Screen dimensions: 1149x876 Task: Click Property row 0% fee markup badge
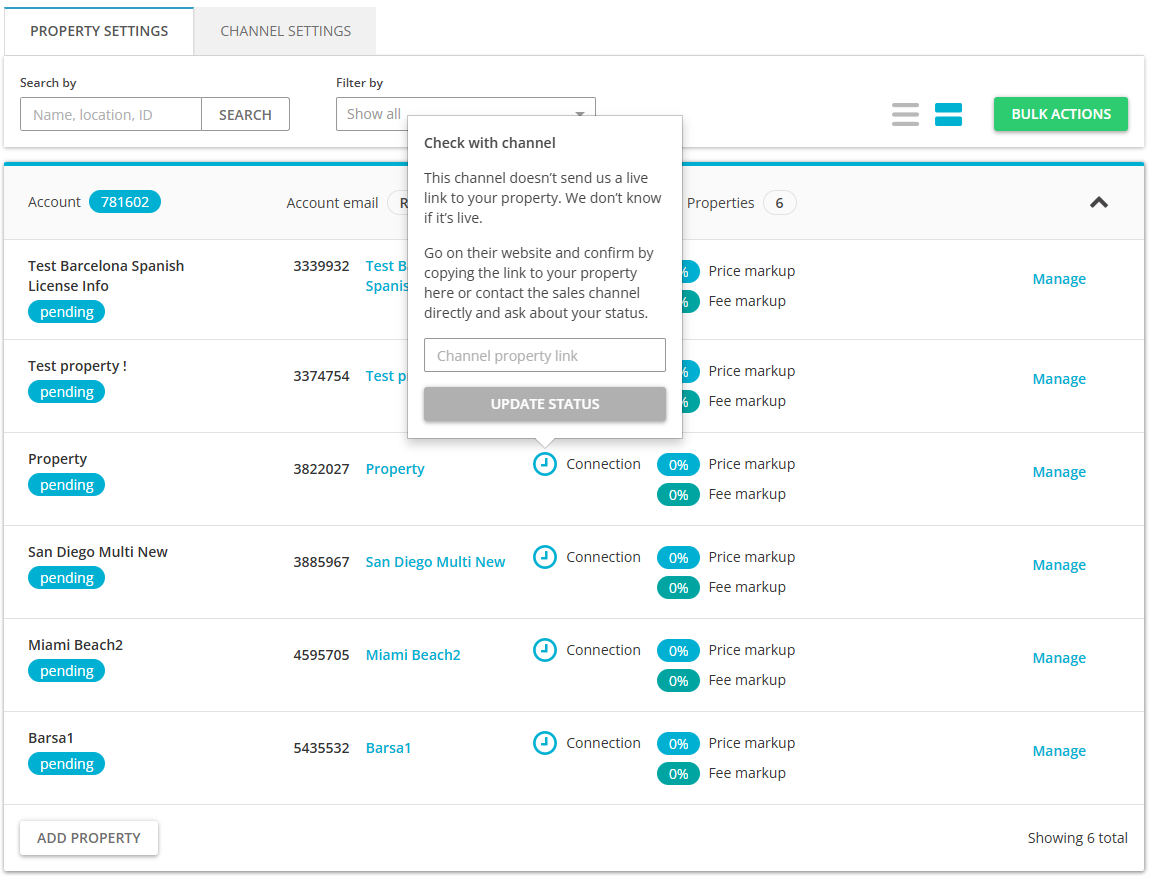coord(679,495)
